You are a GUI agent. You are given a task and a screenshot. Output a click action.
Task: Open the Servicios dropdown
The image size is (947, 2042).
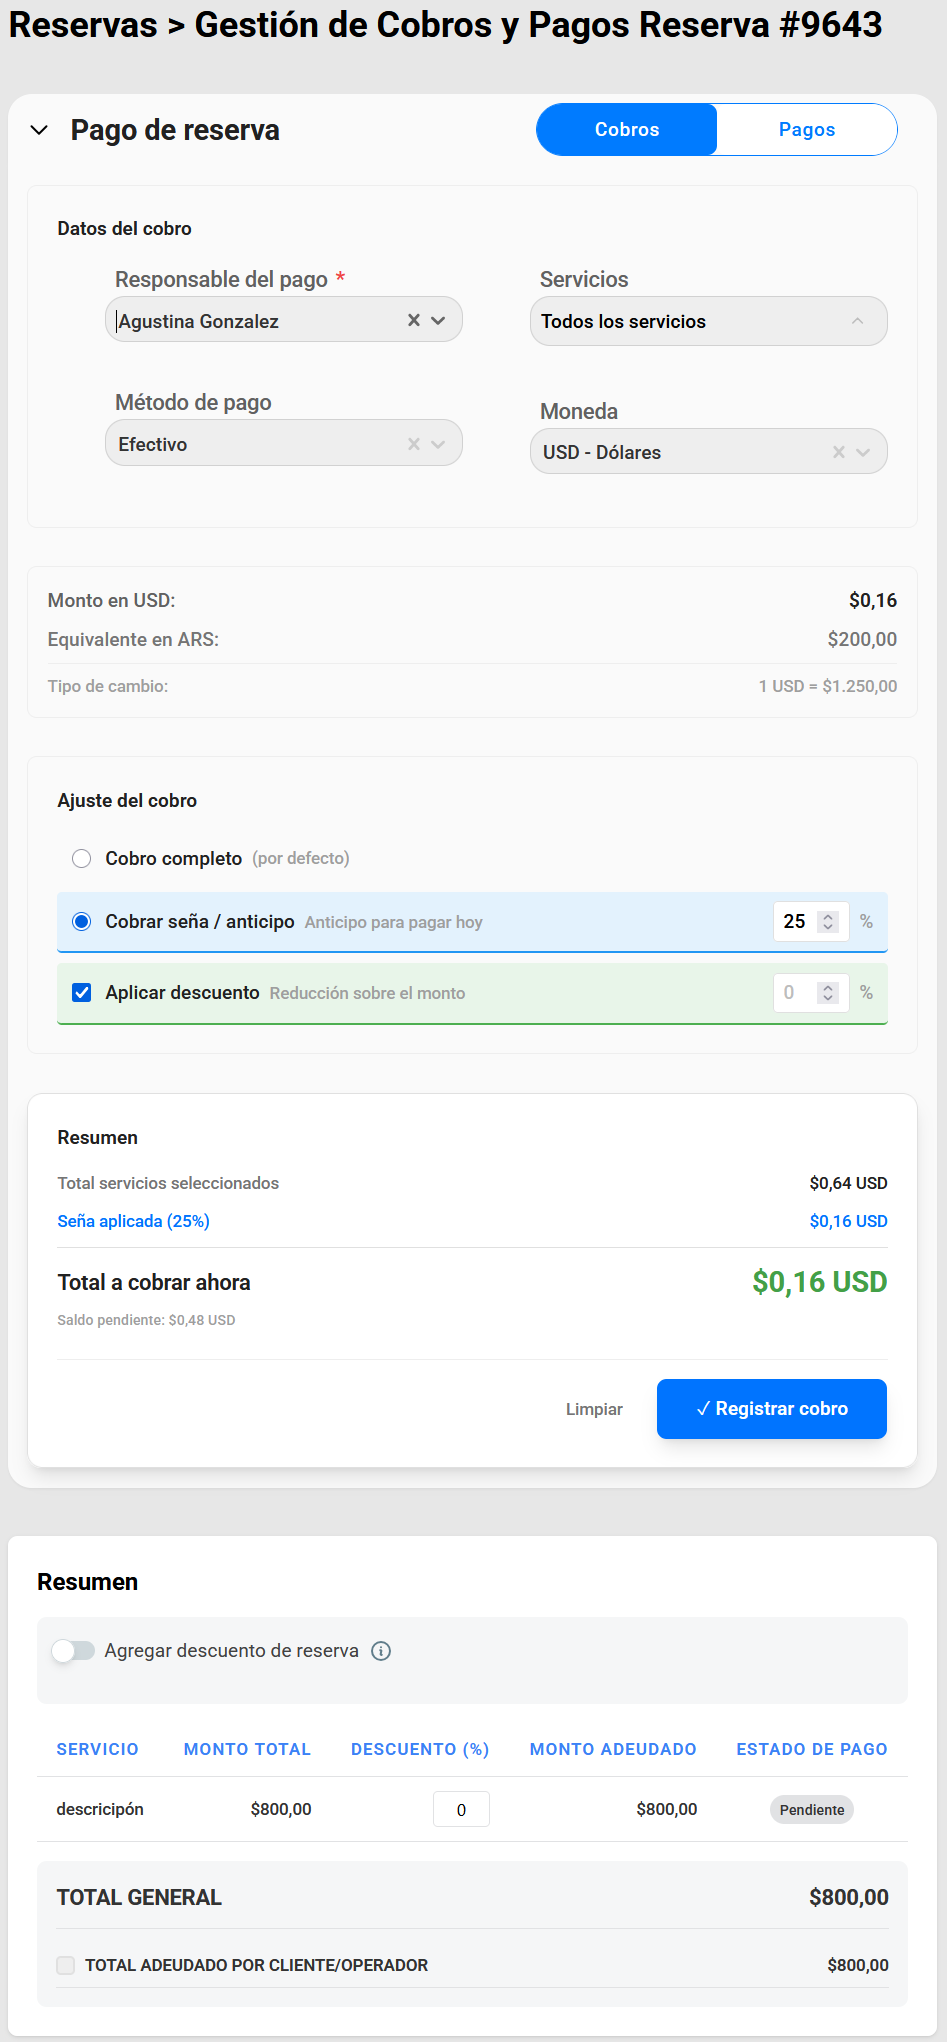coord(708,321)
